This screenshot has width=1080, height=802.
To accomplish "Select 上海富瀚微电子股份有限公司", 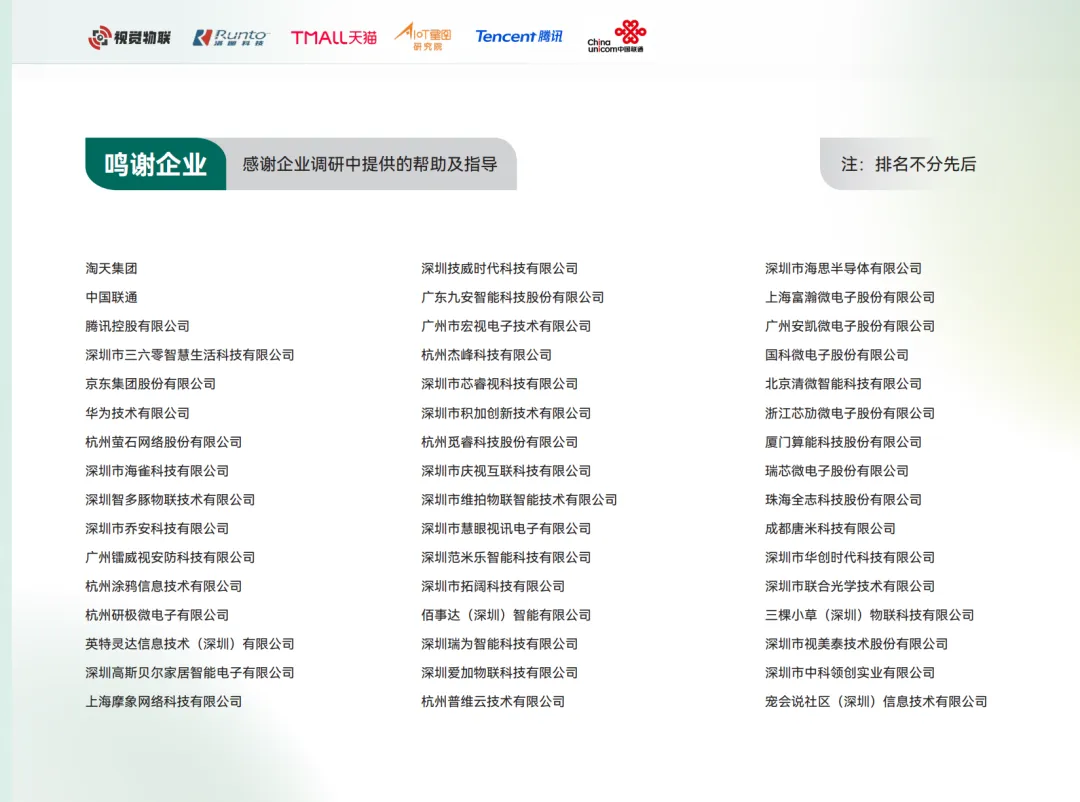I will [x=850, y=297].
